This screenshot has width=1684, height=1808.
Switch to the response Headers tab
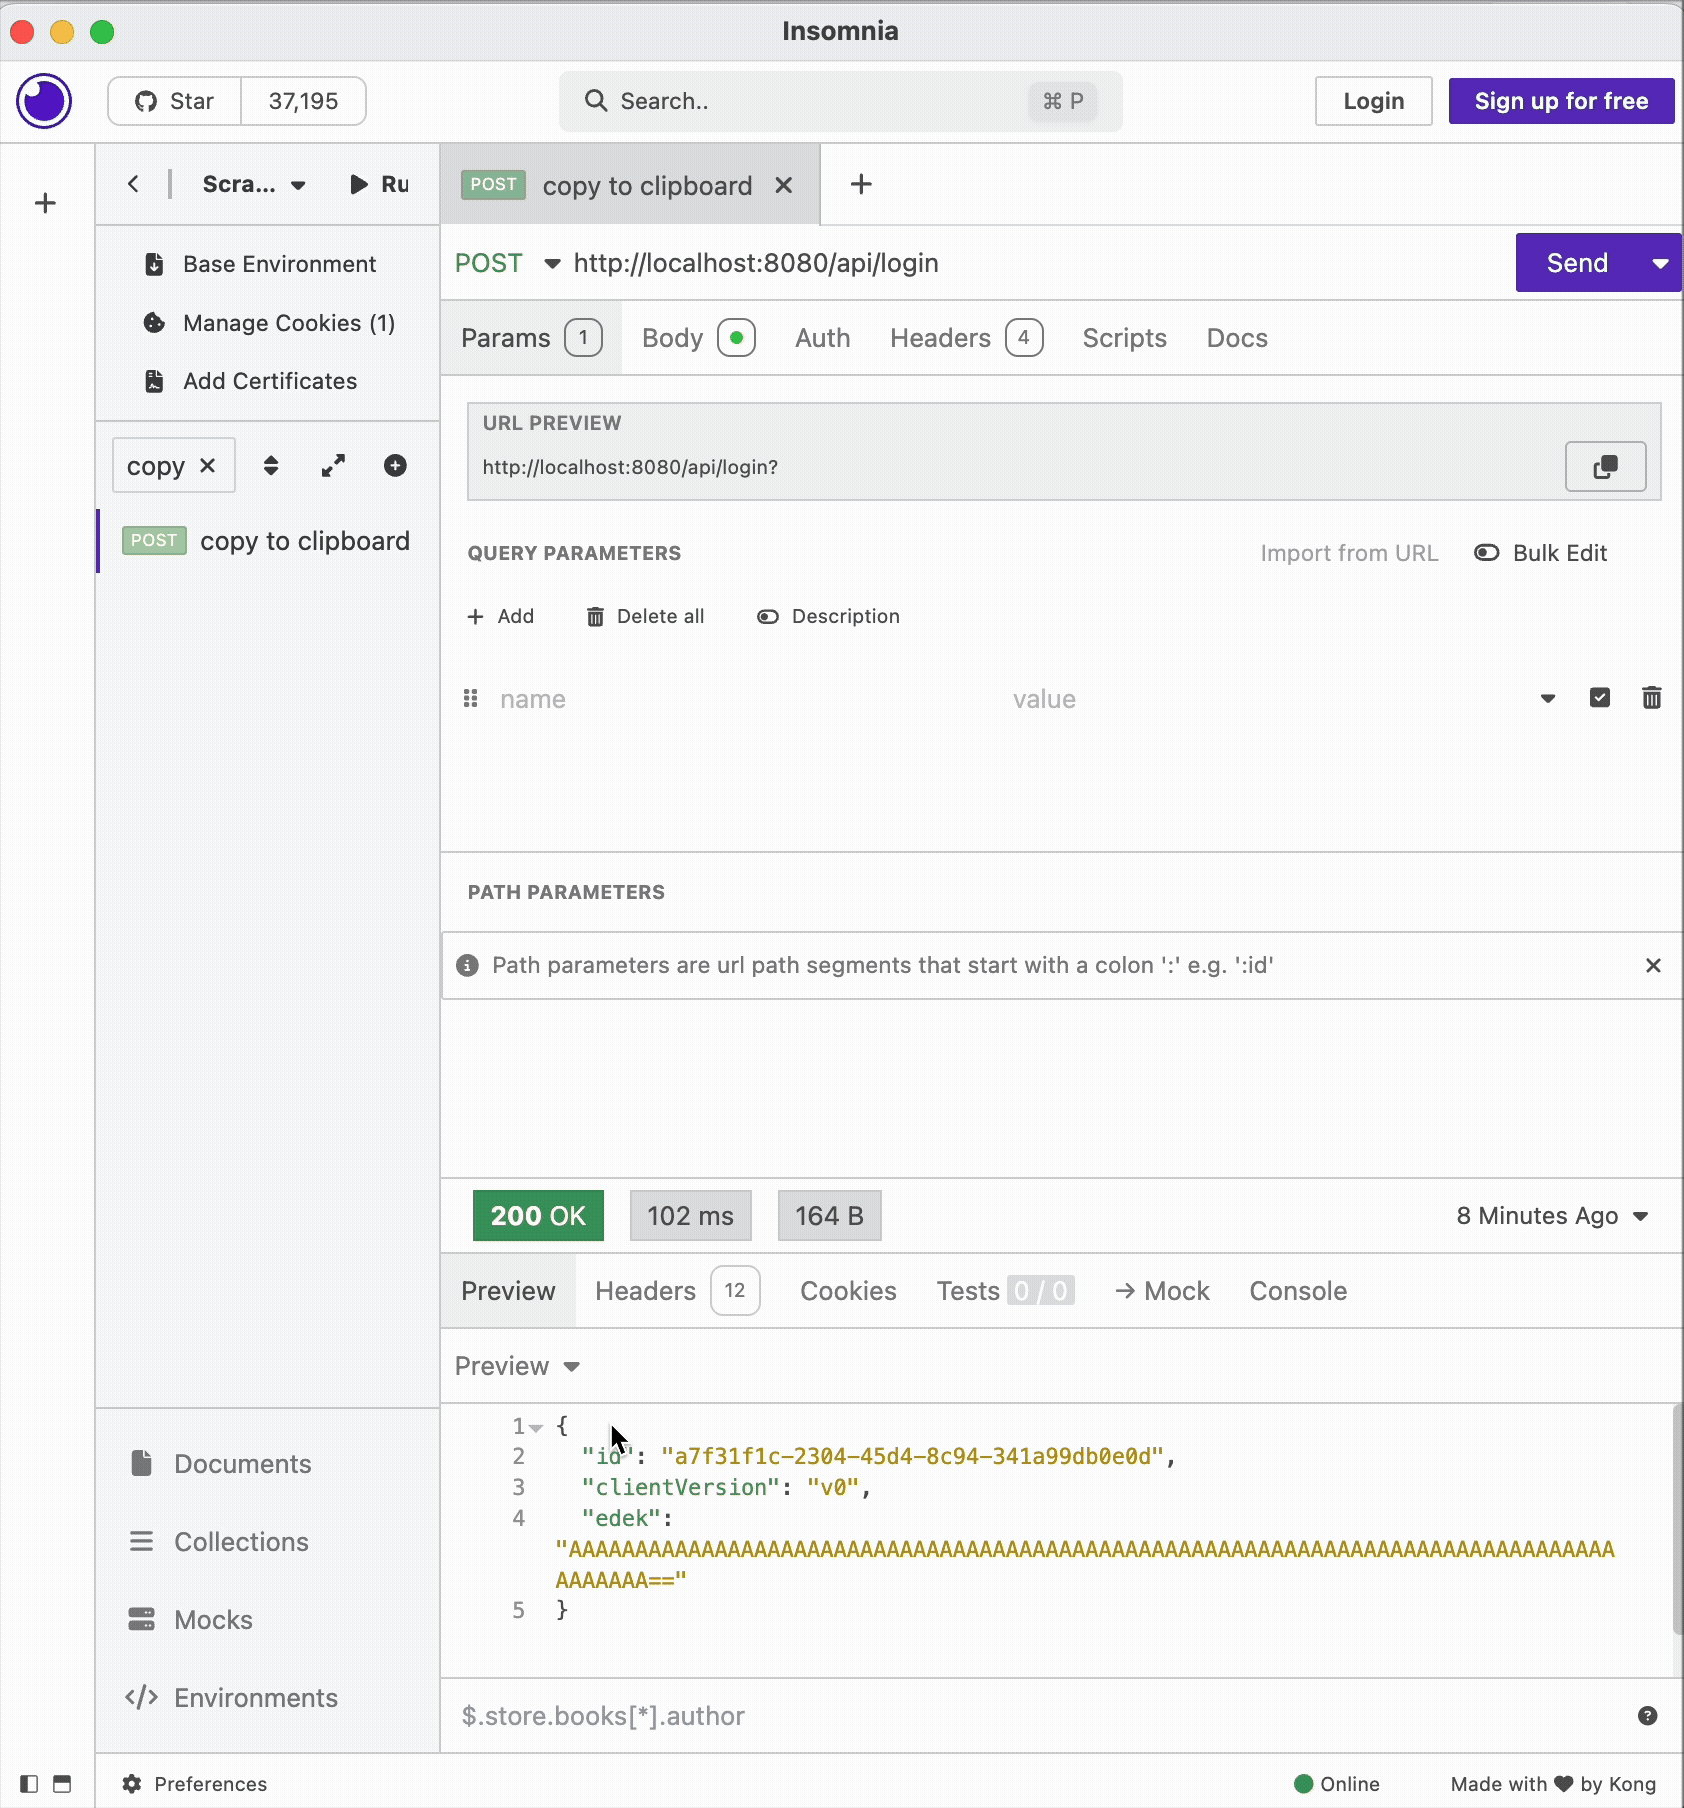[677, 1291]
